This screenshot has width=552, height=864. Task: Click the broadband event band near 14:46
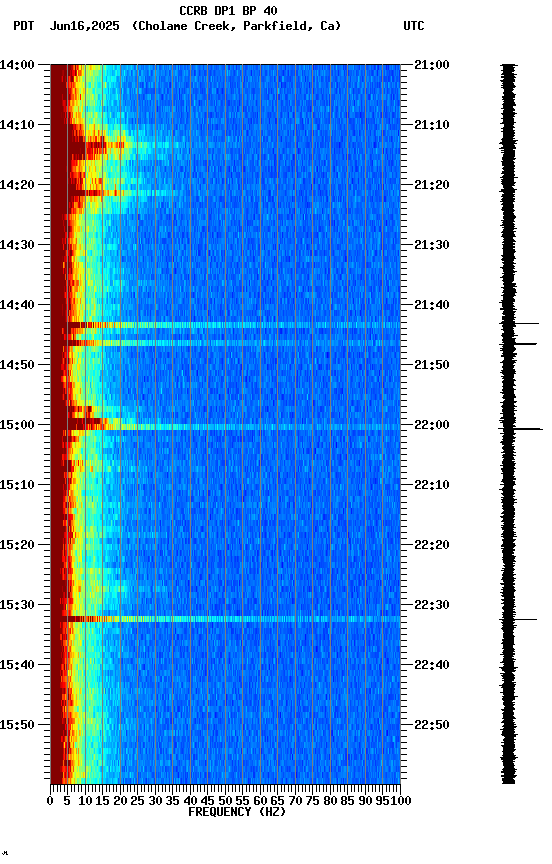click(225, 343)
